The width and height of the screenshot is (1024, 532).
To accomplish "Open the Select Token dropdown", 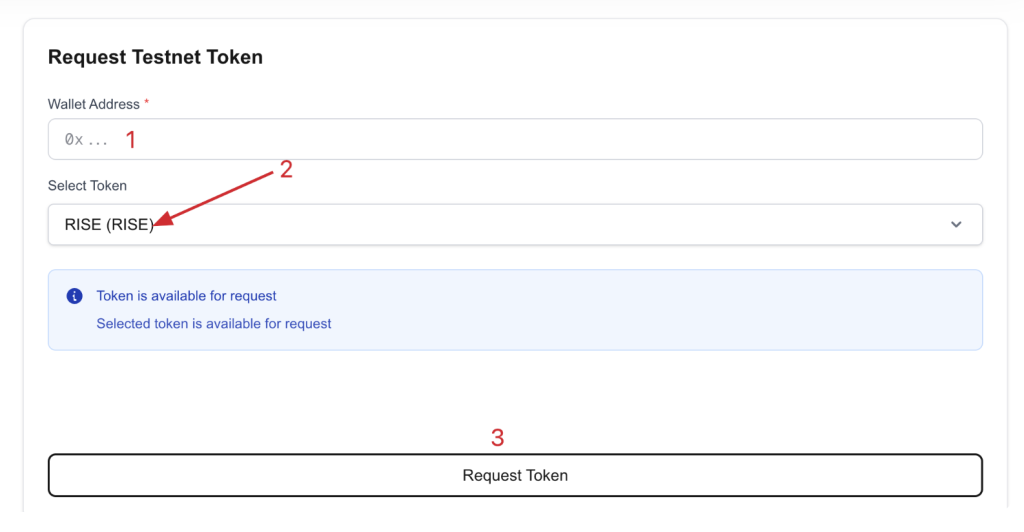I will tap(514, 225).
